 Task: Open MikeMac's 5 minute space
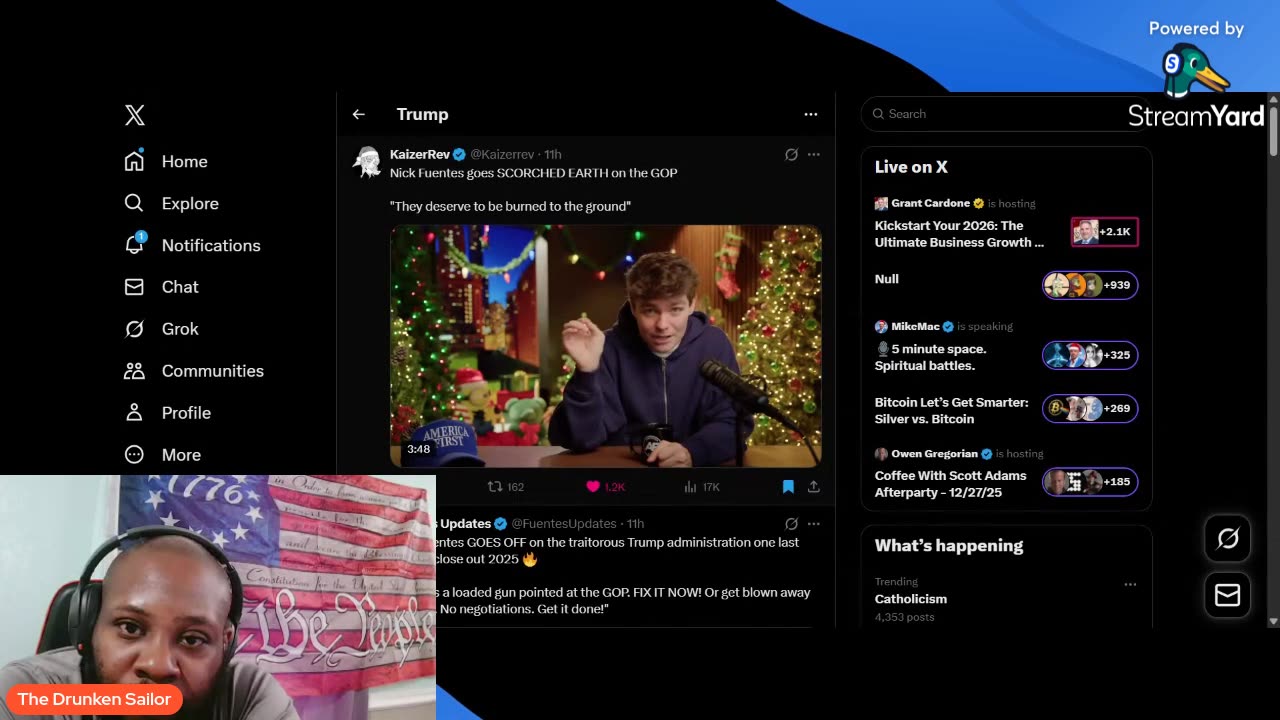click(x=930, y=357)
